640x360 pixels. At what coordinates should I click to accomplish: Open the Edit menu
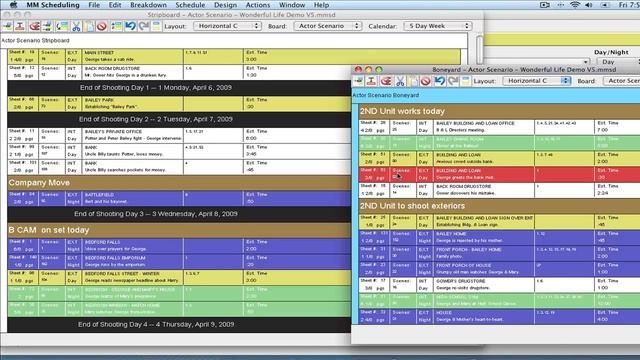pyautogui.click(x=115, y=5)
